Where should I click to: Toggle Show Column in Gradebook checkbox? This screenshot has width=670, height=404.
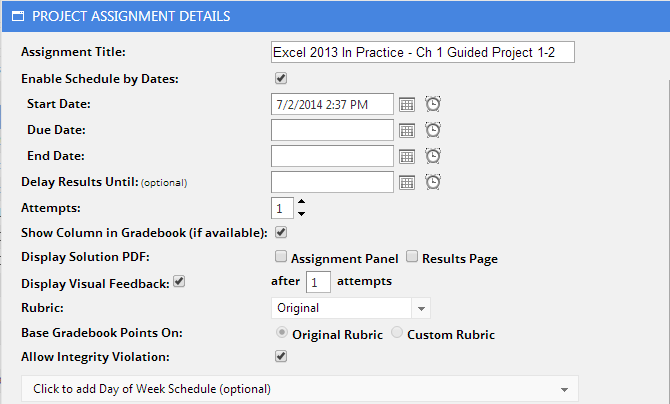coord(281,233)
